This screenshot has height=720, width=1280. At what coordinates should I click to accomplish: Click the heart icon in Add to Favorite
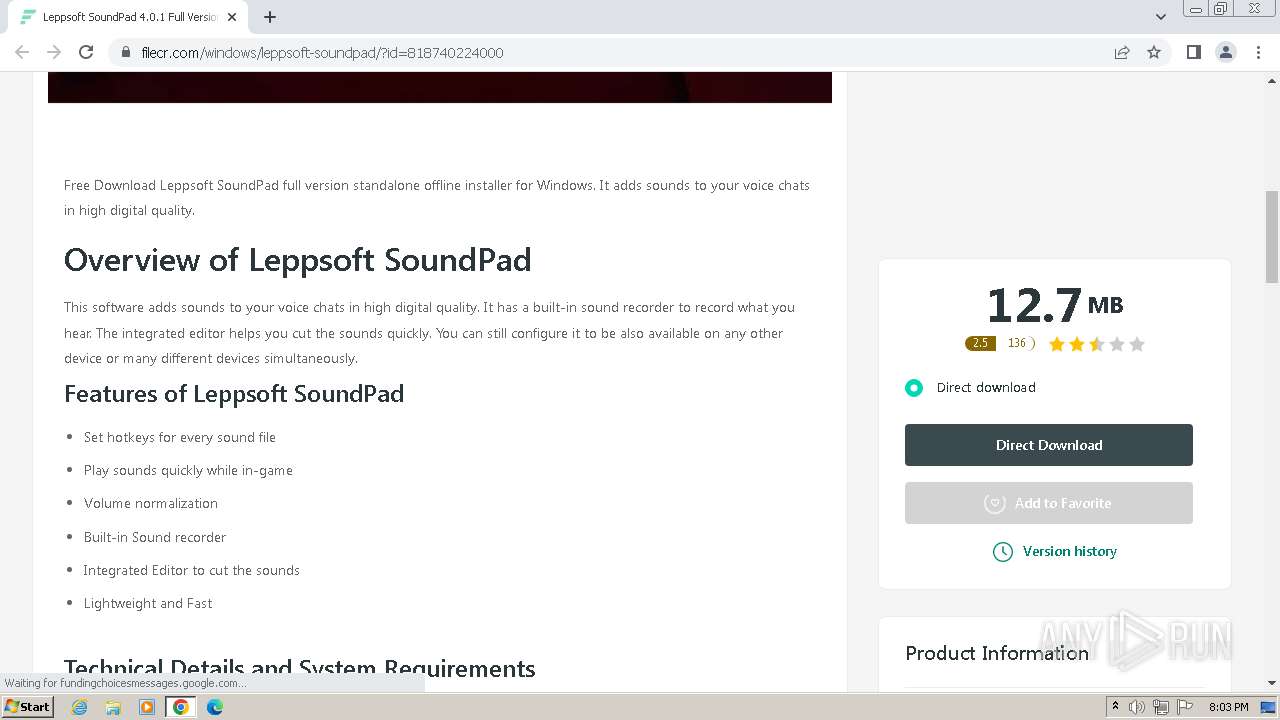[994, 503]
